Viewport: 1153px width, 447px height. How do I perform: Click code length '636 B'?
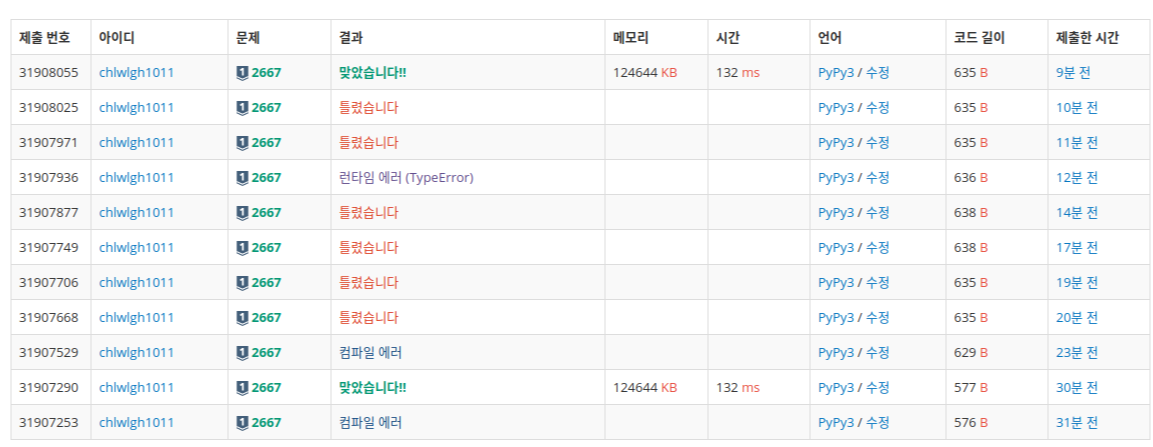click(970, 177)
